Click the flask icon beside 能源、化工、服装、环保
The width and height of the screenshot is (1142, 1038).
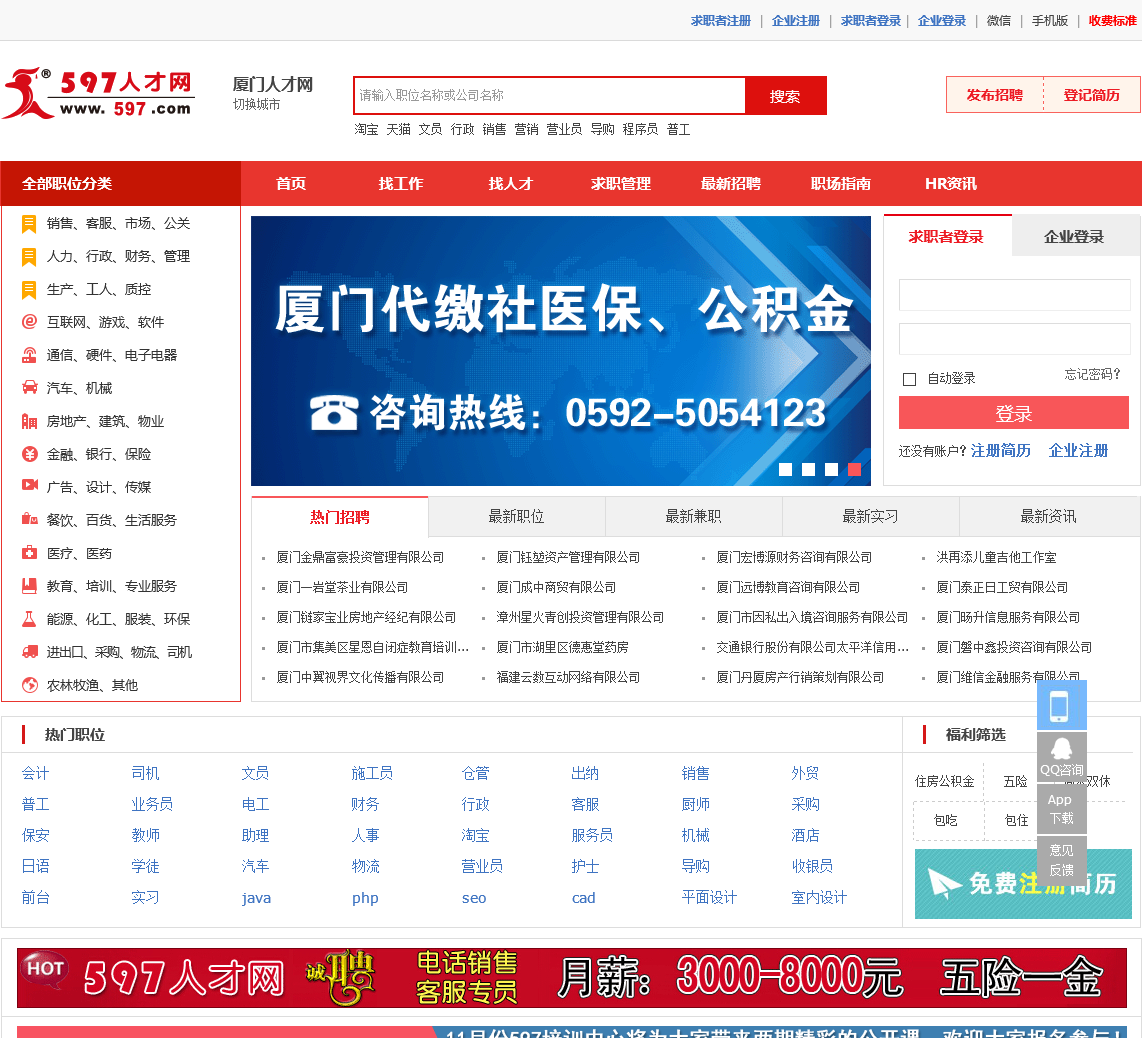click(29, 619)
